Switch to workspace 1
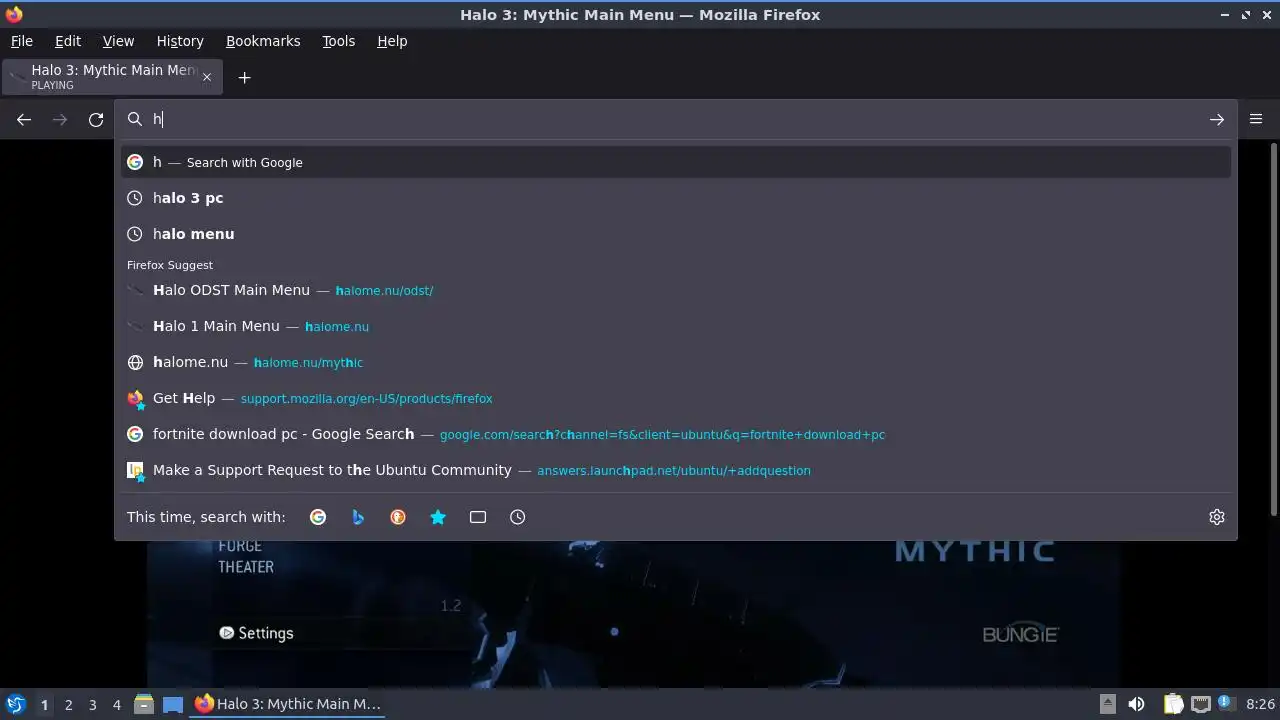 coord(44,705)
